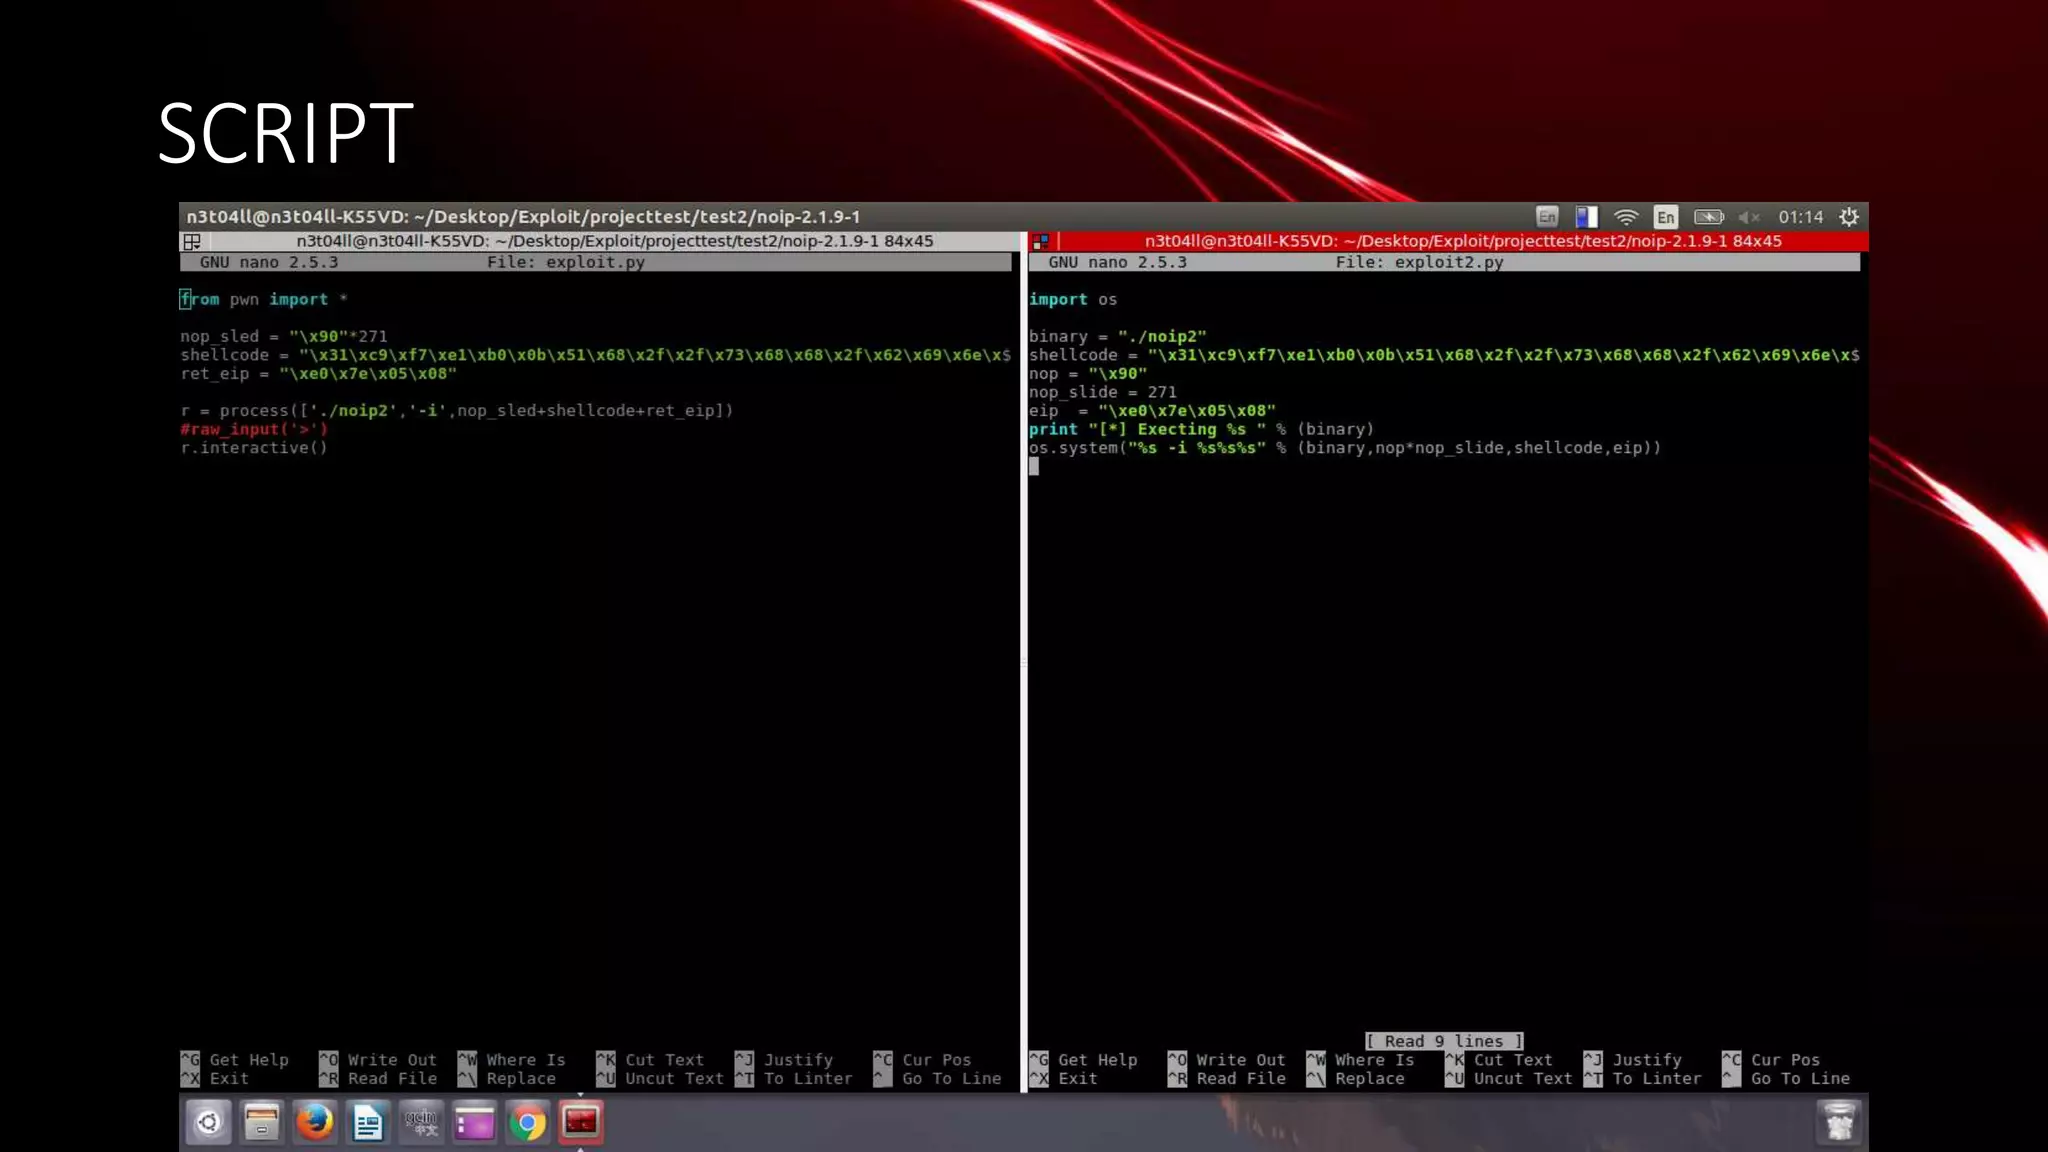Open the purple window dock icon

[474, 1123]
